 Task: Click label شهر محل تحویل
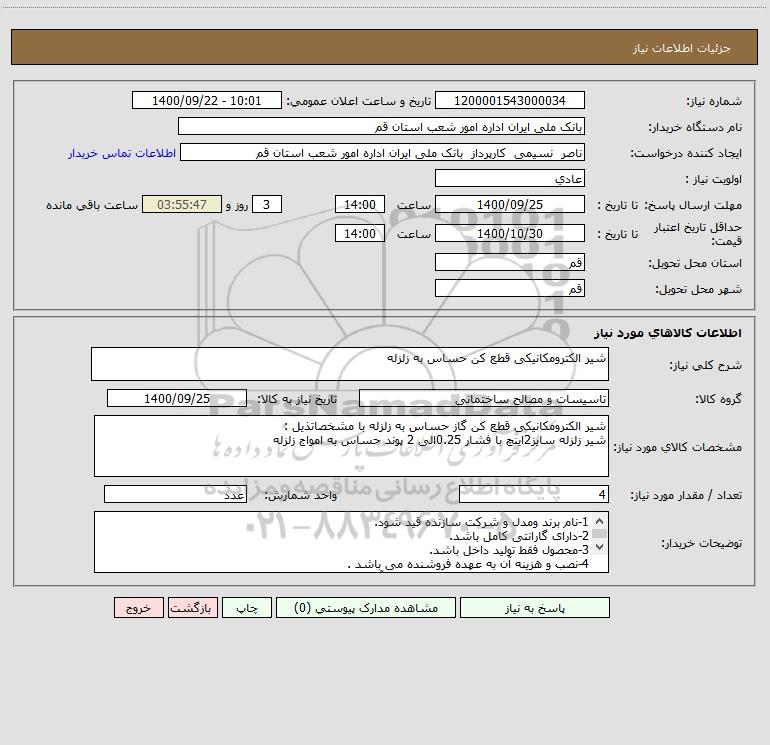tap(698, 289)
